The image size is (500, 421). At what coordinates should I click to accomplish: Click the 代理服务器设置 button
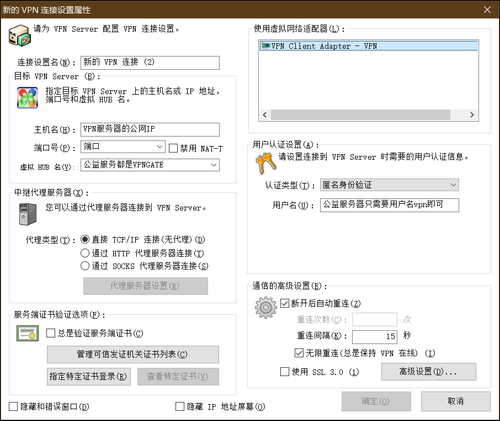coord(145,286)
